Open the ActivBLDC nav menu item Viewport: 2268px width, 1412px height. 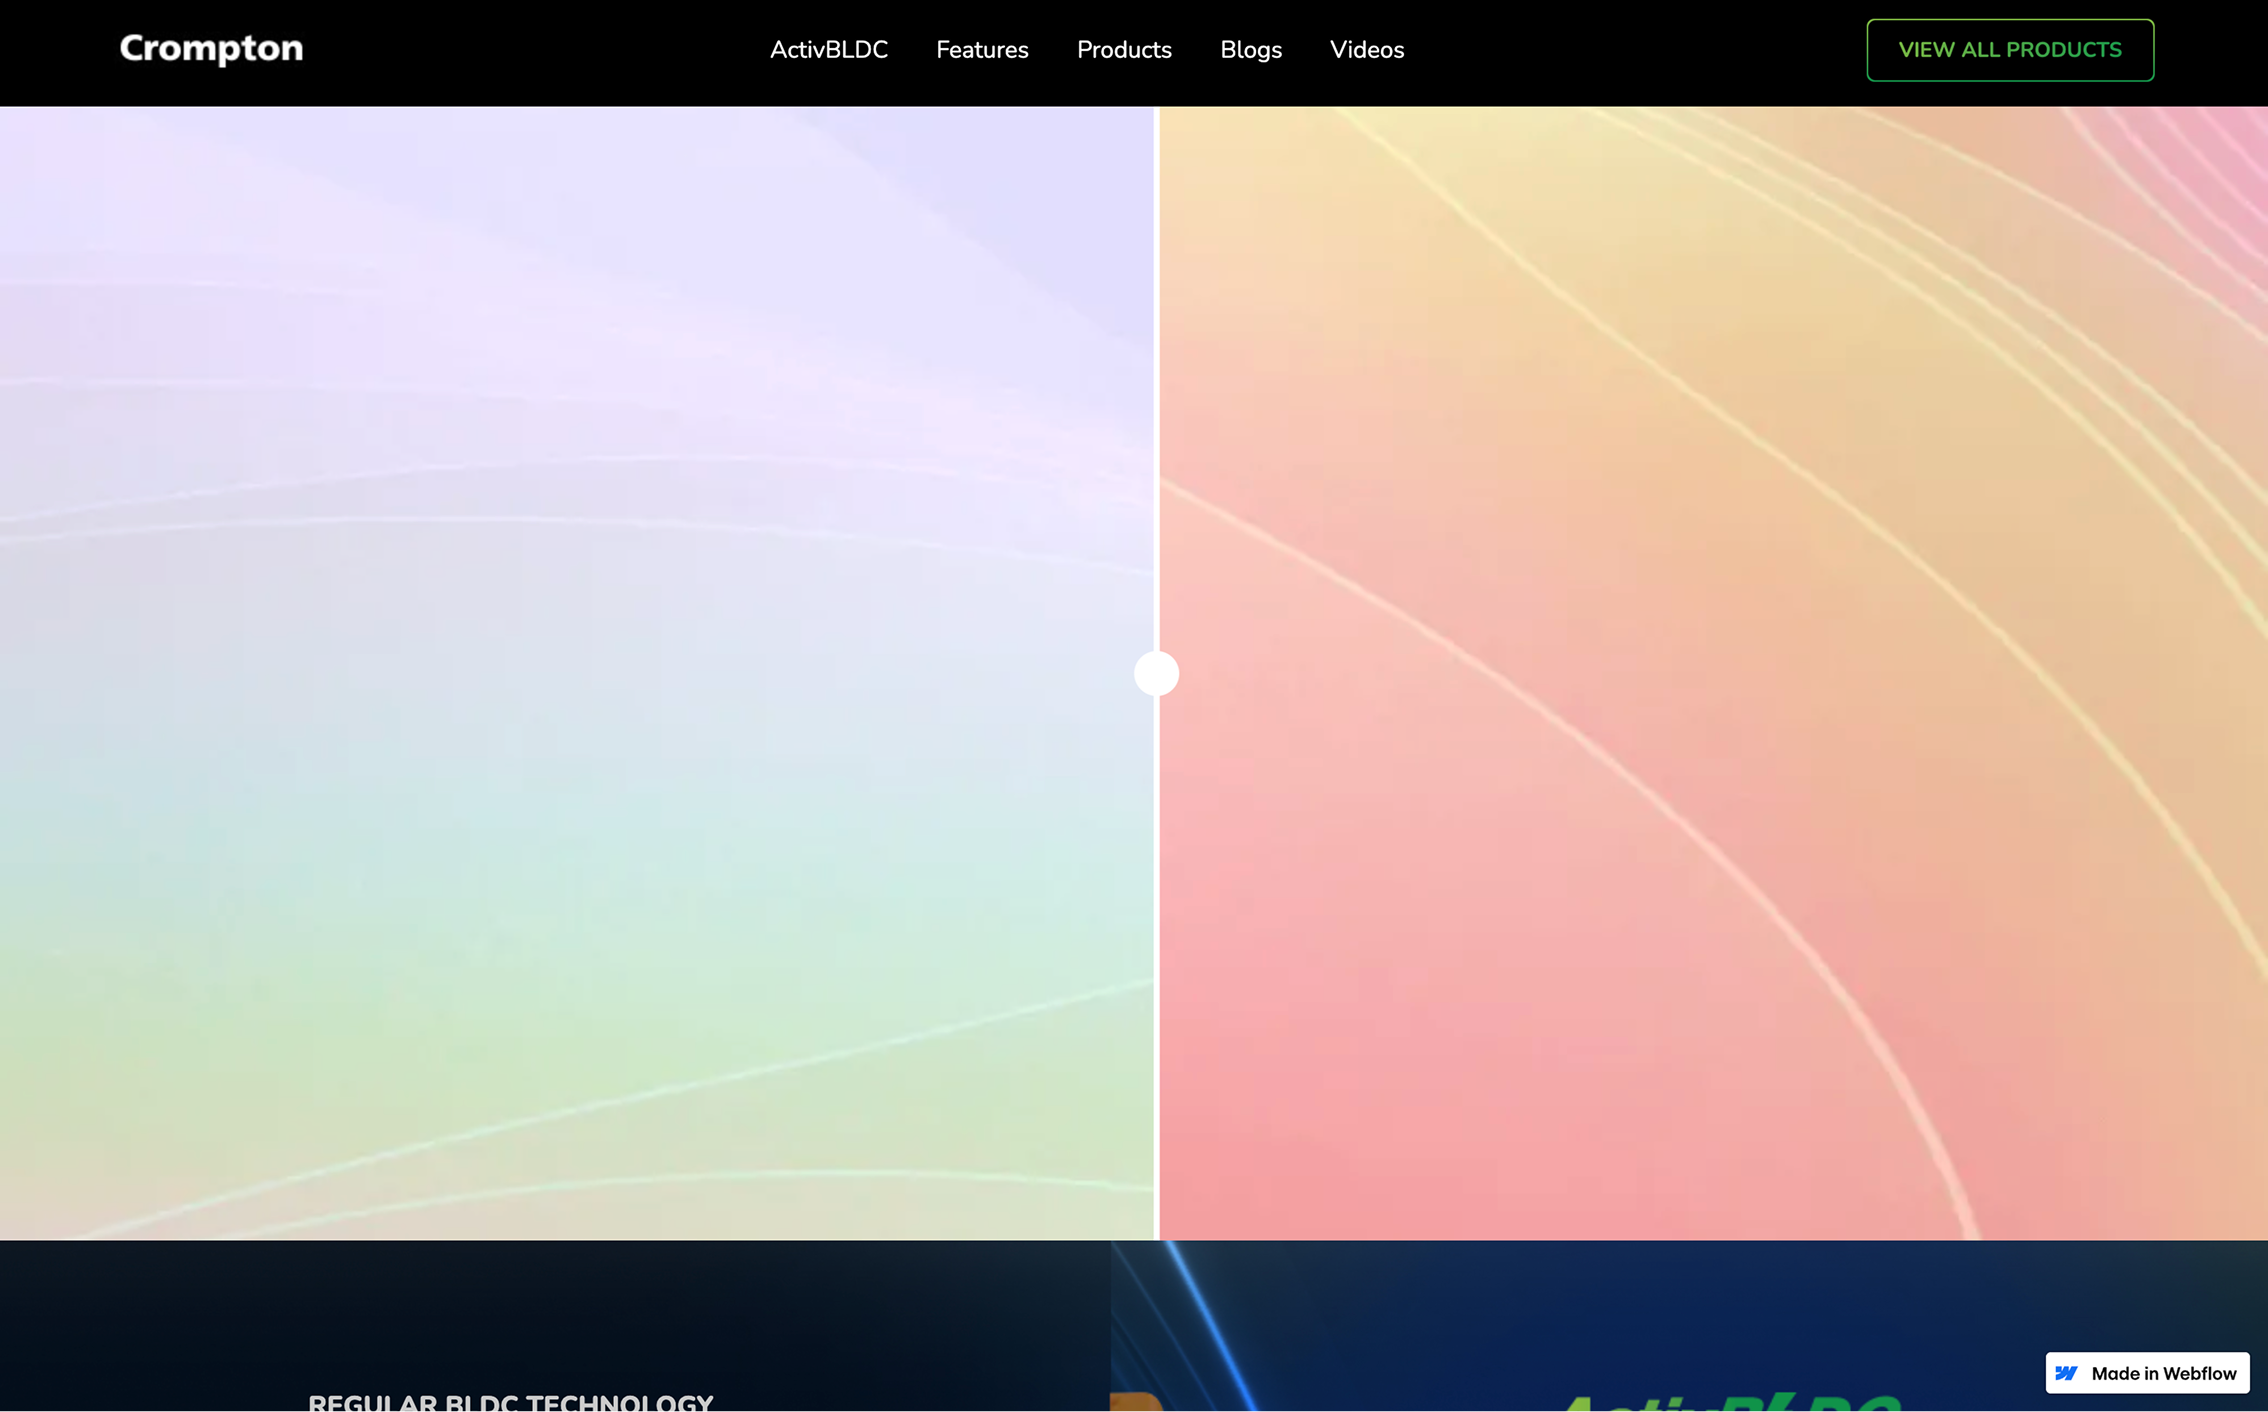tap(828, 50)
